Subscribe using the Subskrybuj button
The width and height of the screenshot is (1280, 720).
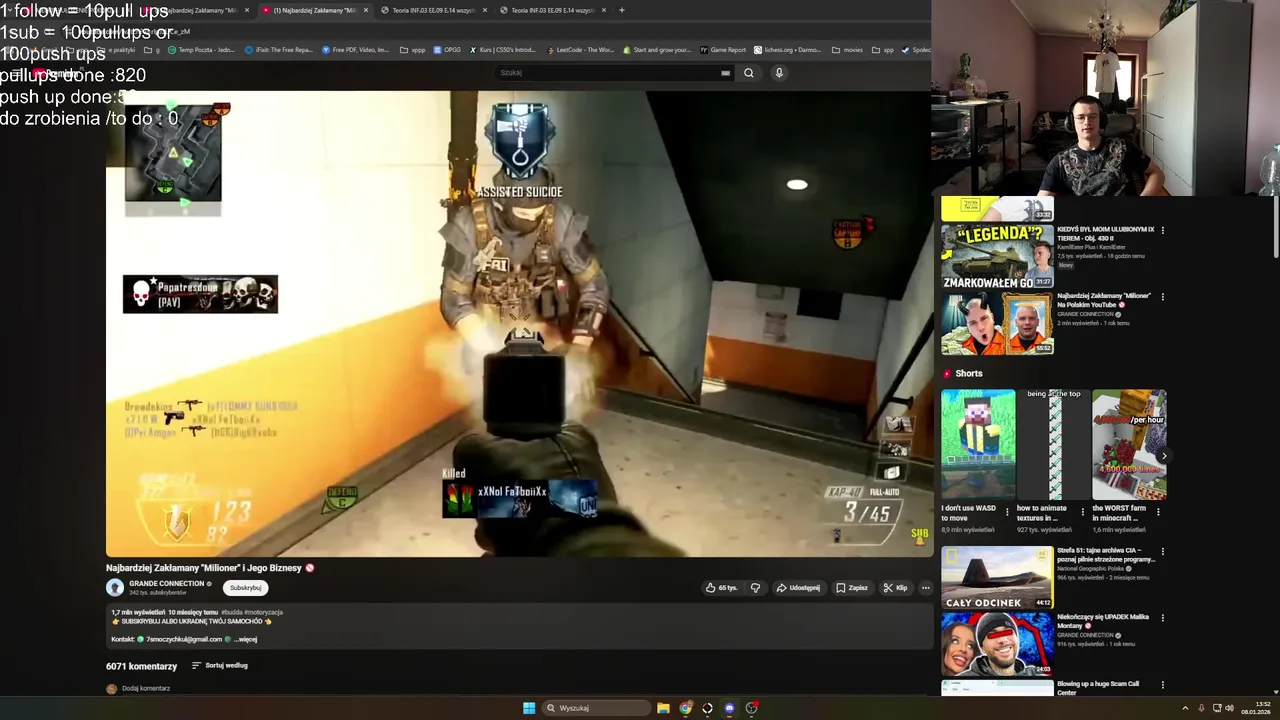(x=245, y=588)
